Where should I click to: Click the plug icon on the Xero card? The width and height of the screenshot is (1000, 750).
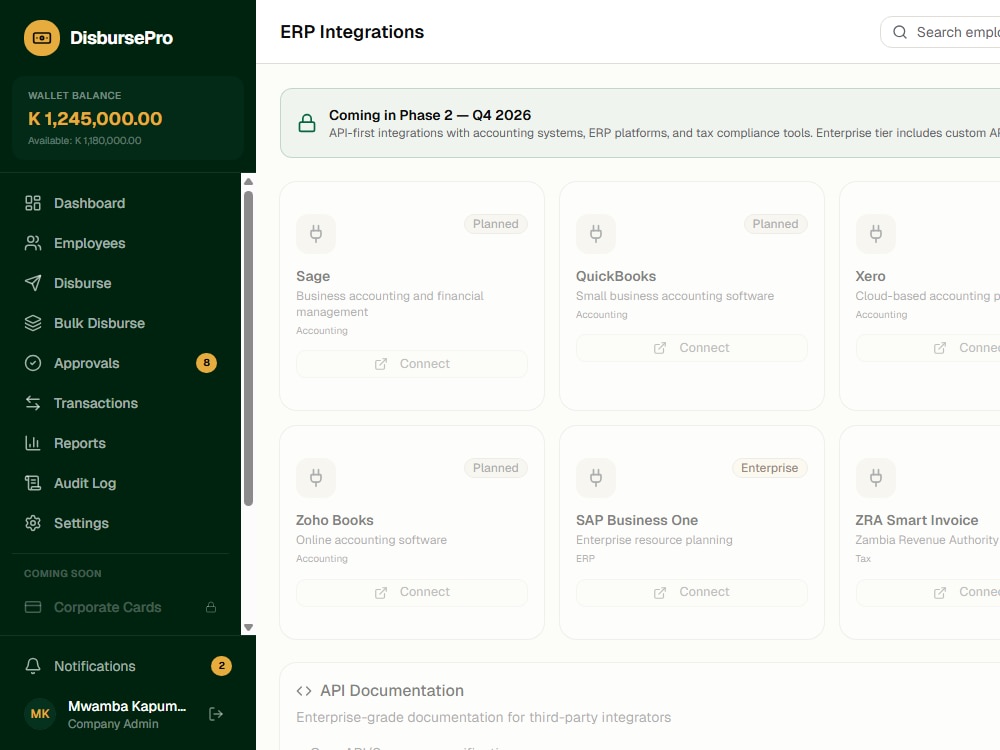click(x=876, y=233)
